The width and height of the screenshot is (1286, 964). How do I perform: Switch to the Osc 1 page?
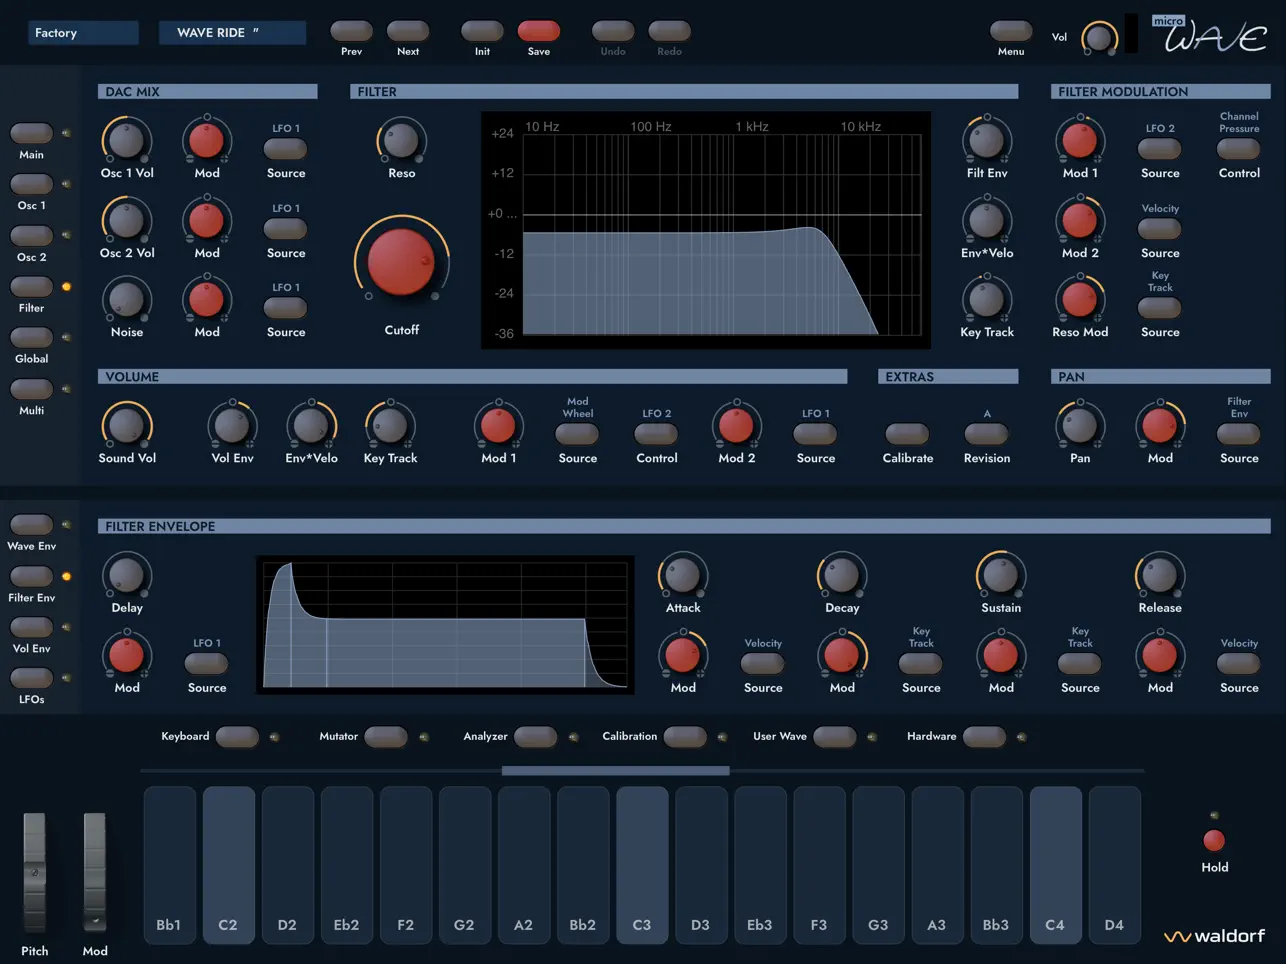point(31,184)
